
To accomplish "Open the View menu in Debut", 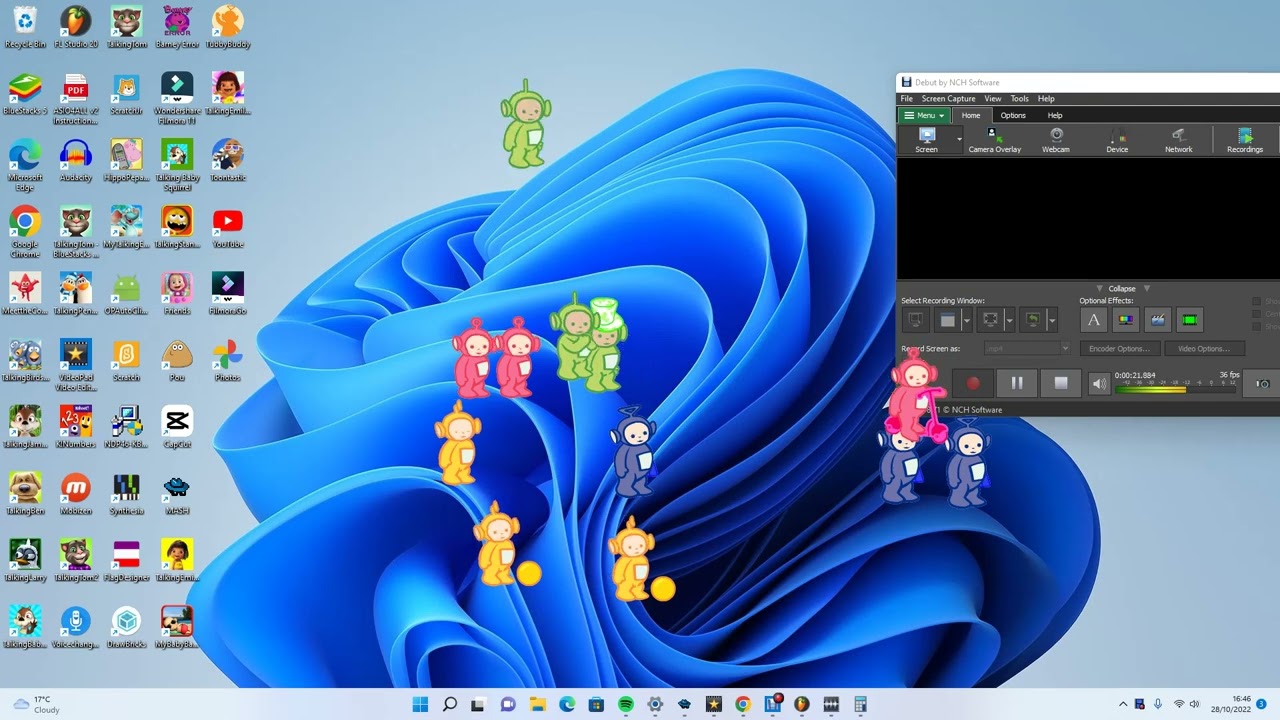I will (992, 99).
